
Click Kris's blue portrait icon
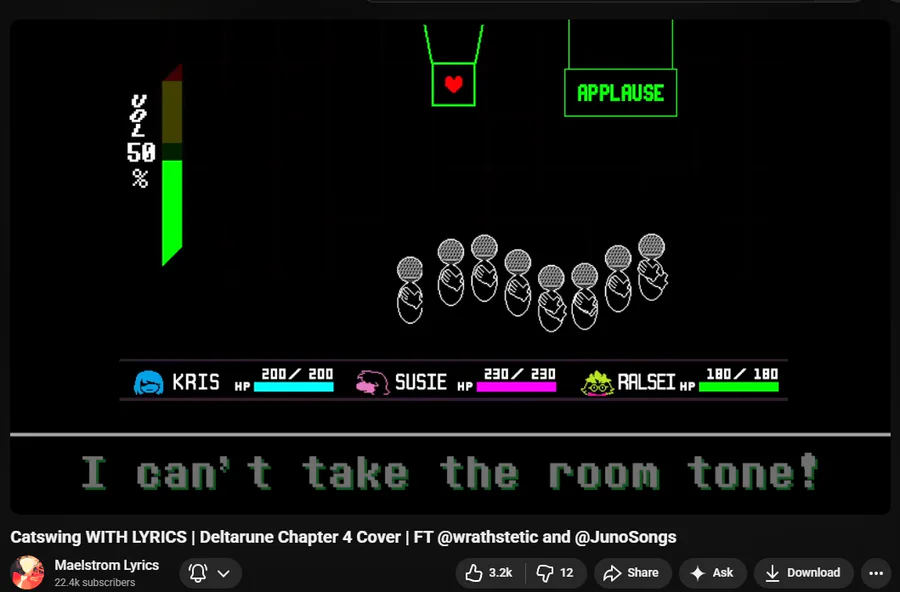[149, 382]
